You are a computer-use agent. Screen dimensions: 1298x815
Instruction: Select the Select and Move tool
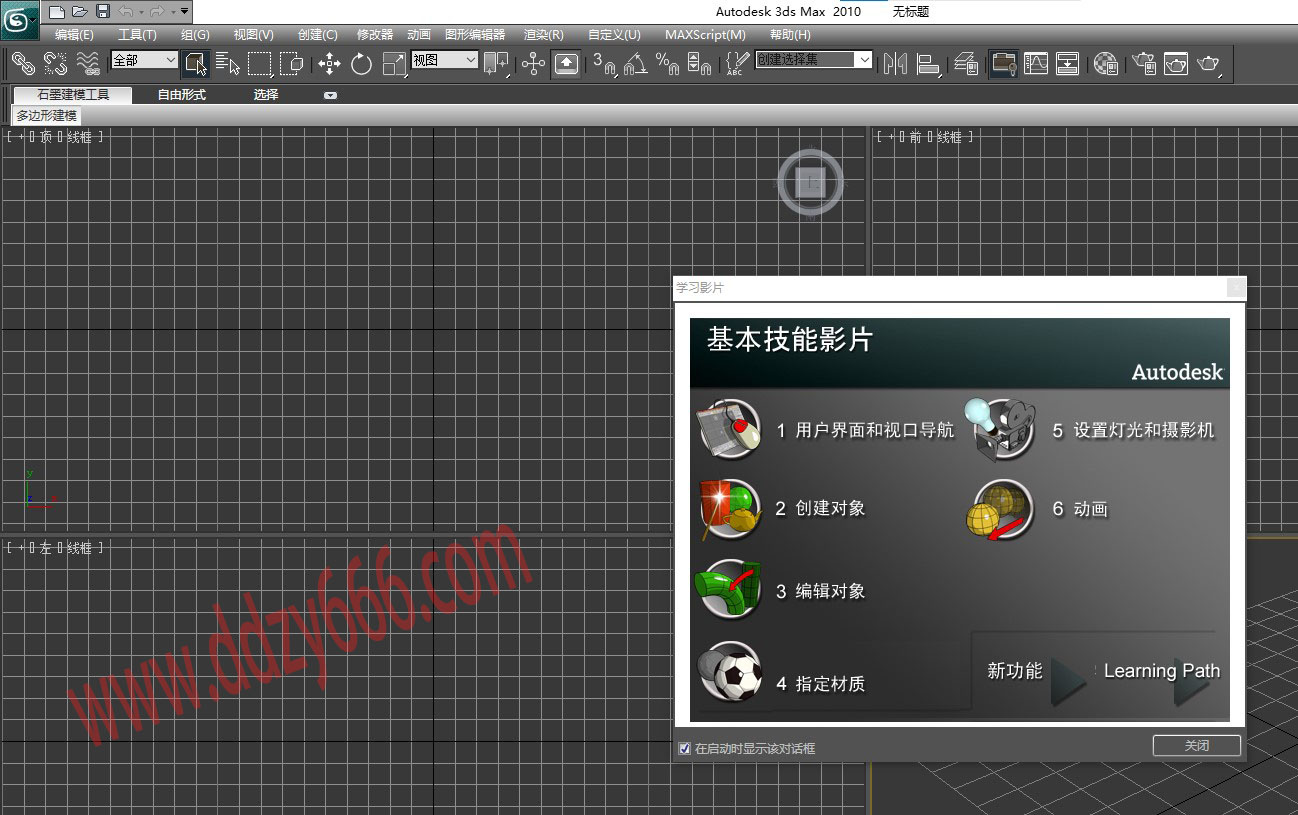[329, 64]
